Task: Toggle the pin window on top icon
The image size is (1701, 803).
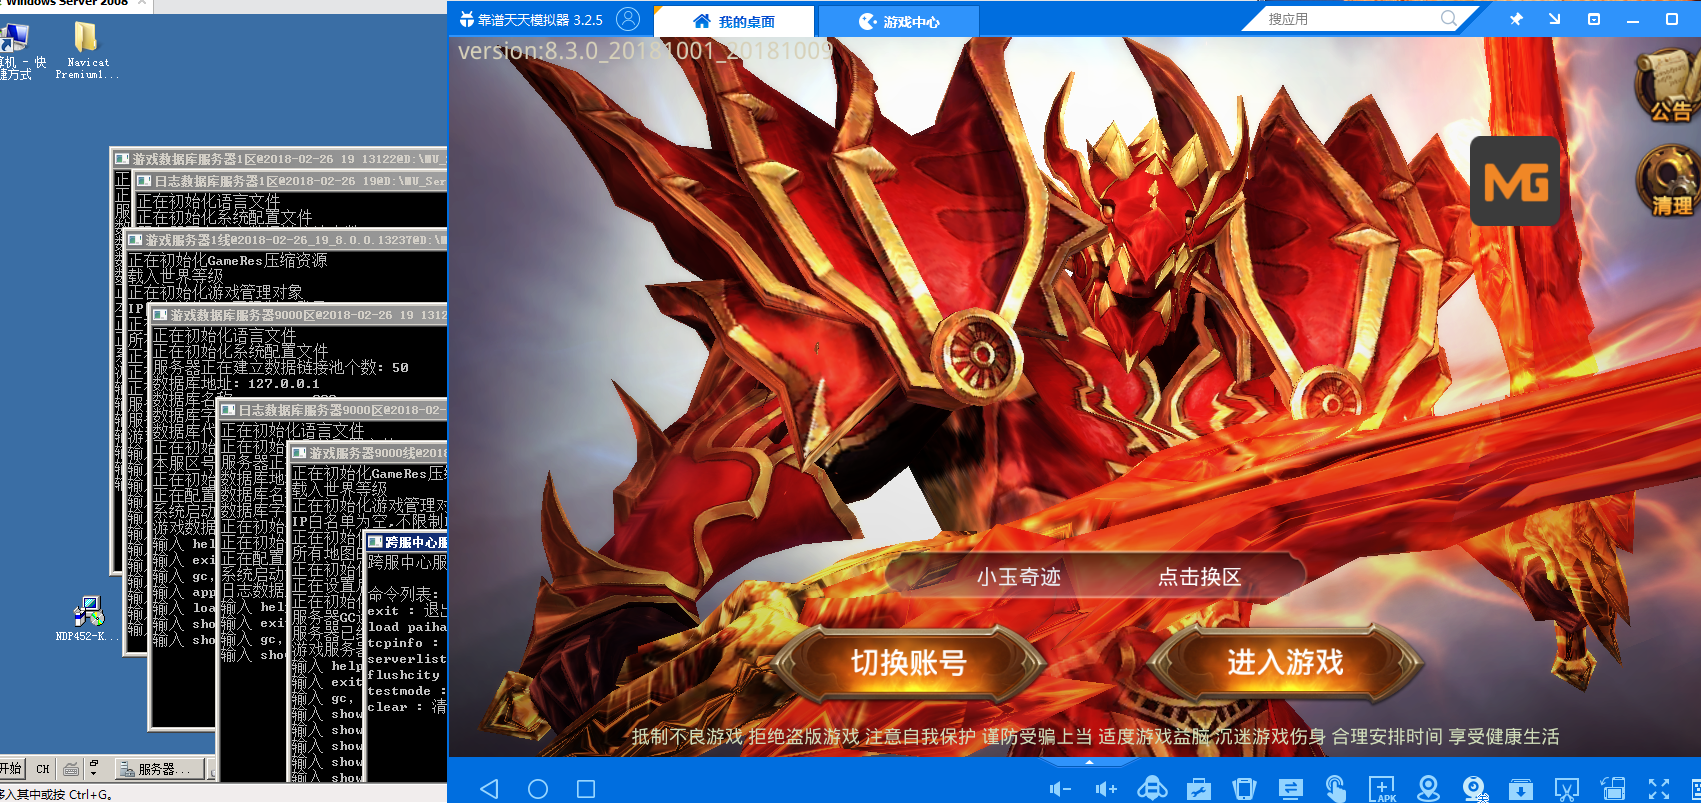Action: point(1516,19)
